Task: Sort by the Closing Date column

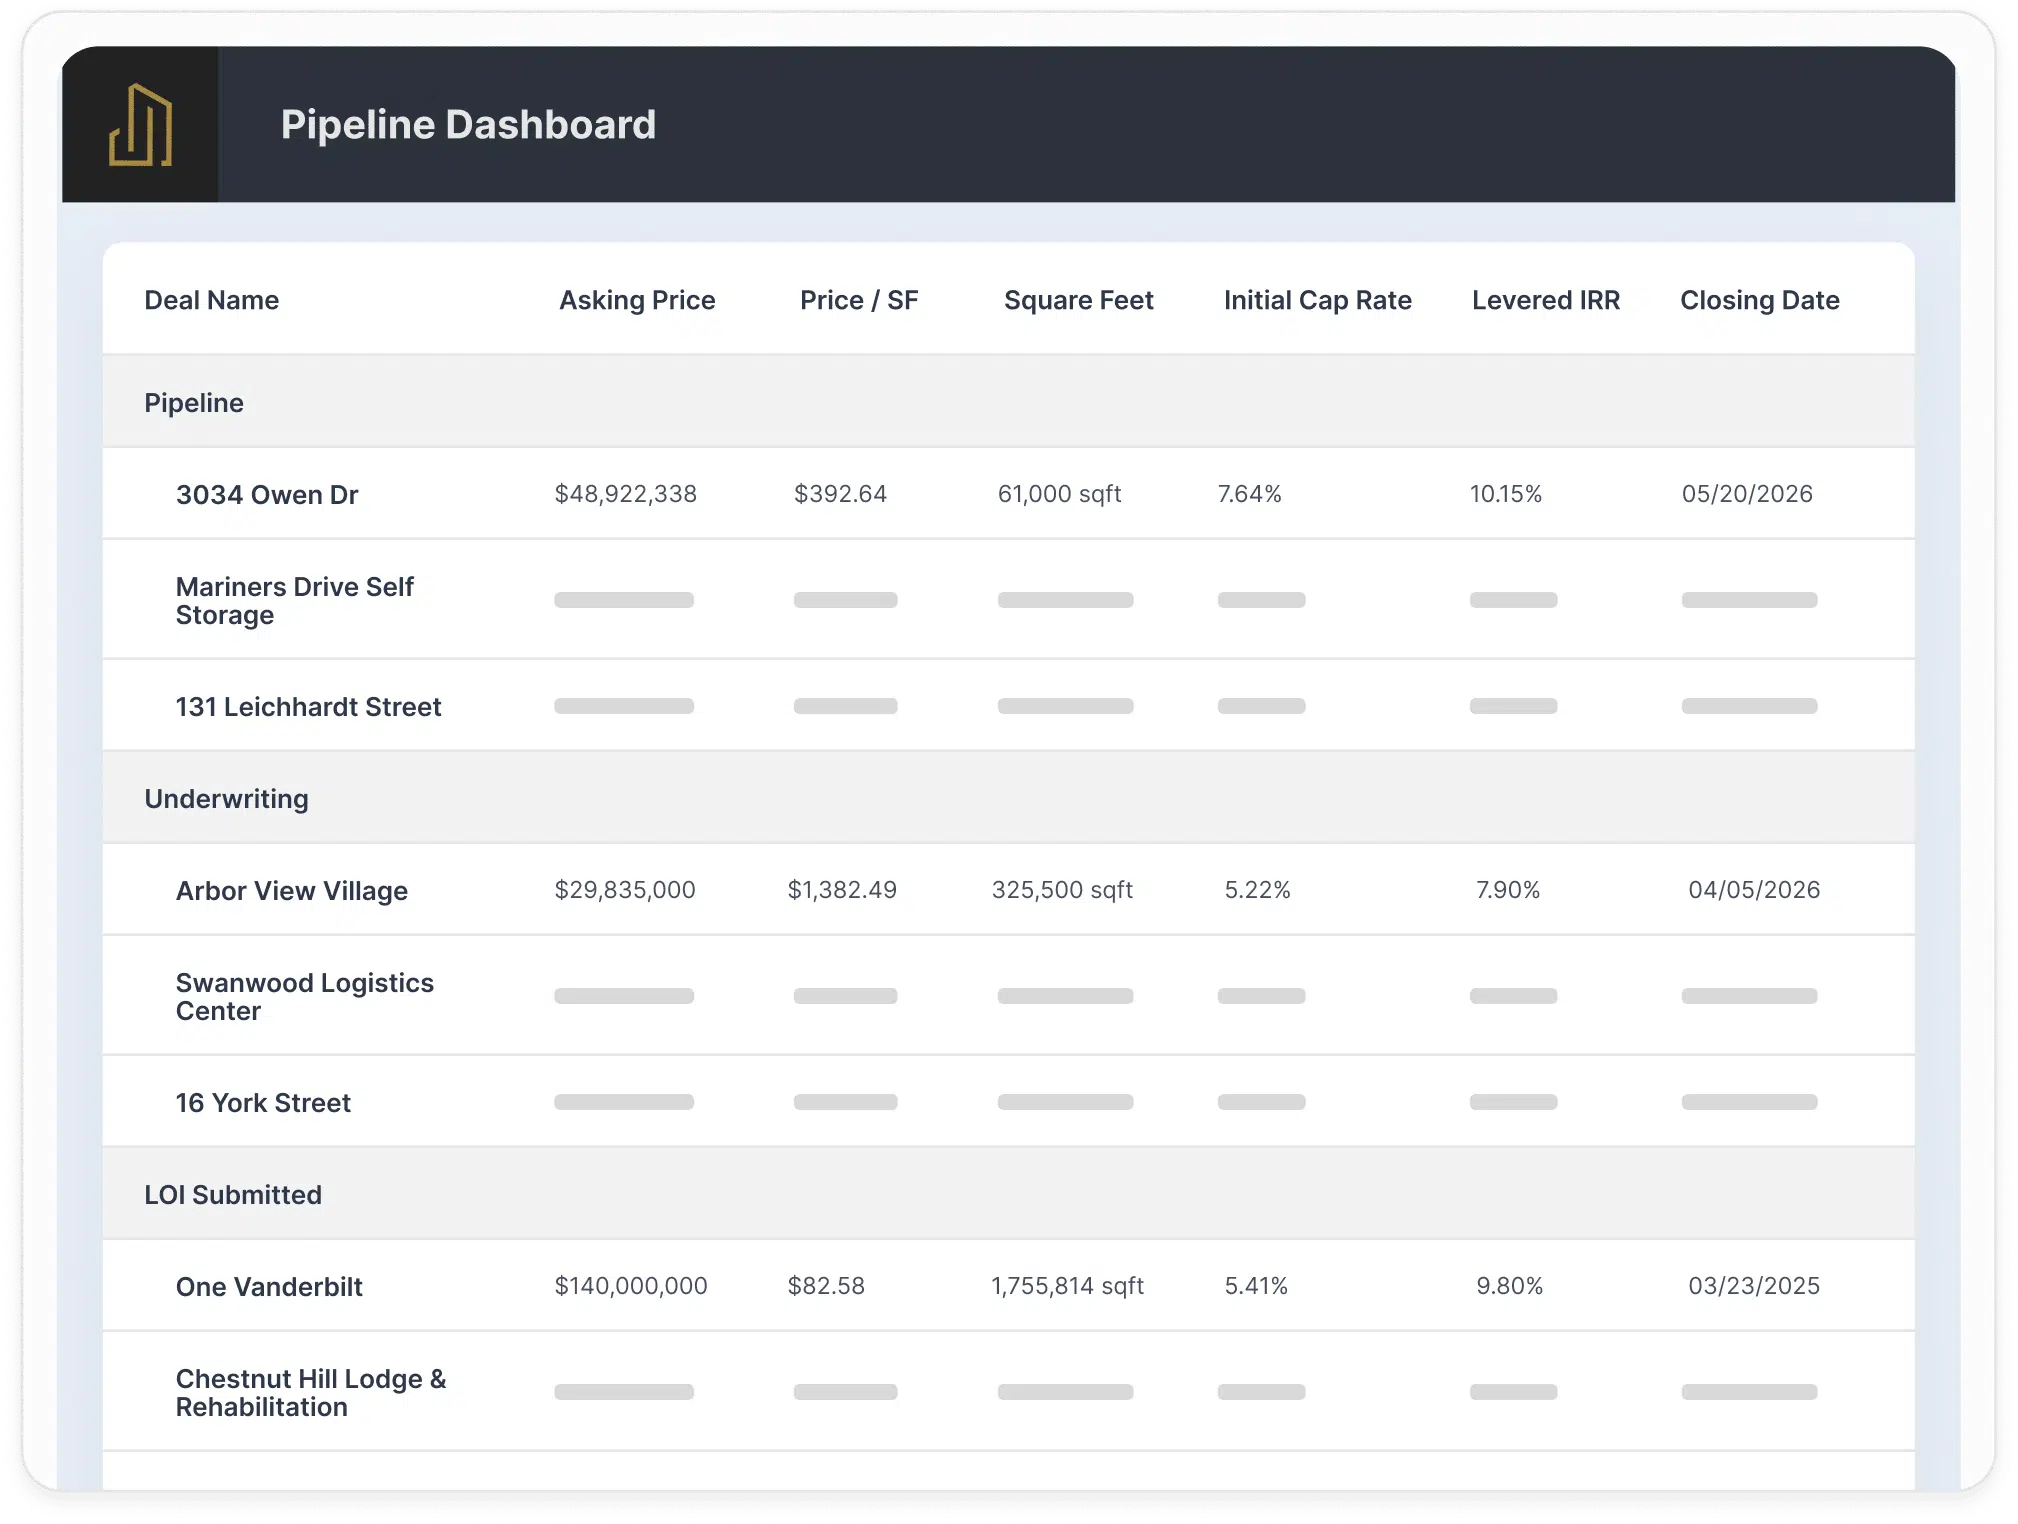Action: pos(1760,299)
